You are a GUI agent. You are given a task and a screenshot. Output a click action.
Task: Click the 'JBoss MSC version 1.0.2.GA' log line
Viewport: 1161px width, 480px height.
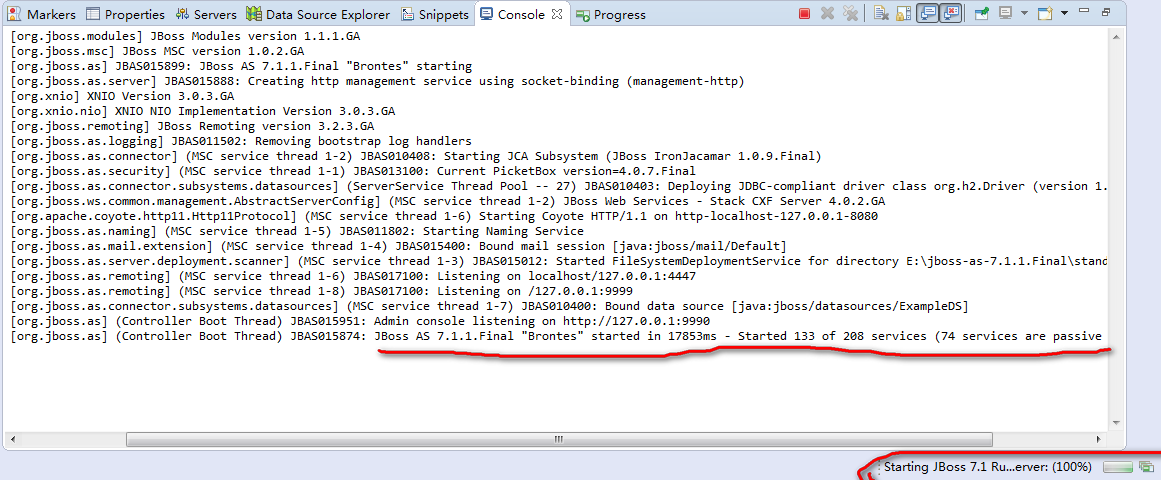click(157, 51)
